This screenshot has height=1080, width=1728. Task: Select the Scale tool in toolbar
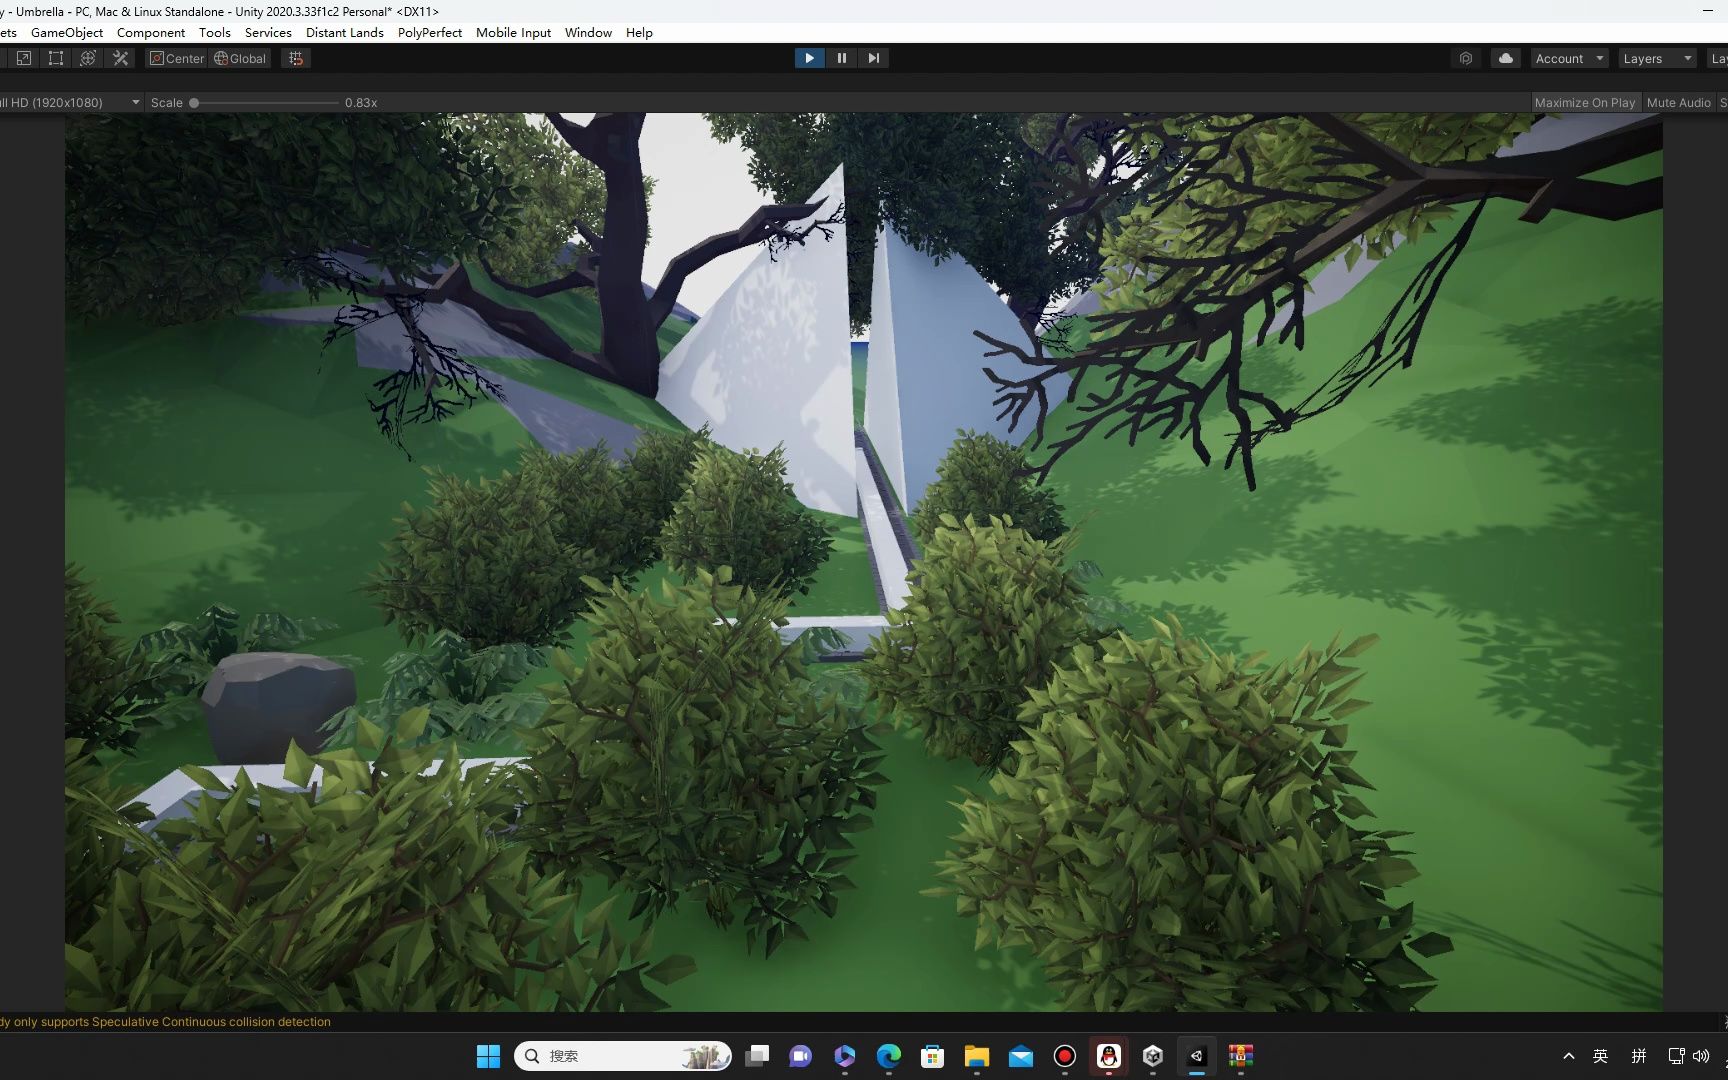[24, 59]
